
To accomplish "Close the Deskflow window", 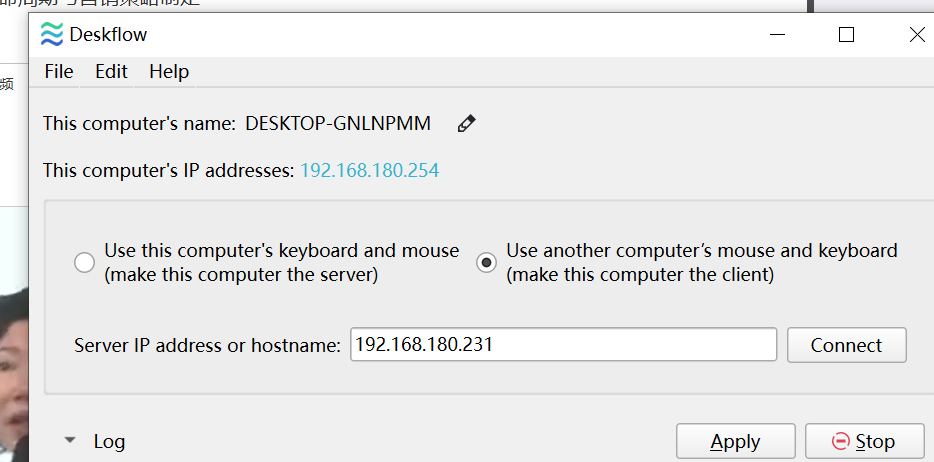I will (x=917, y=35).
